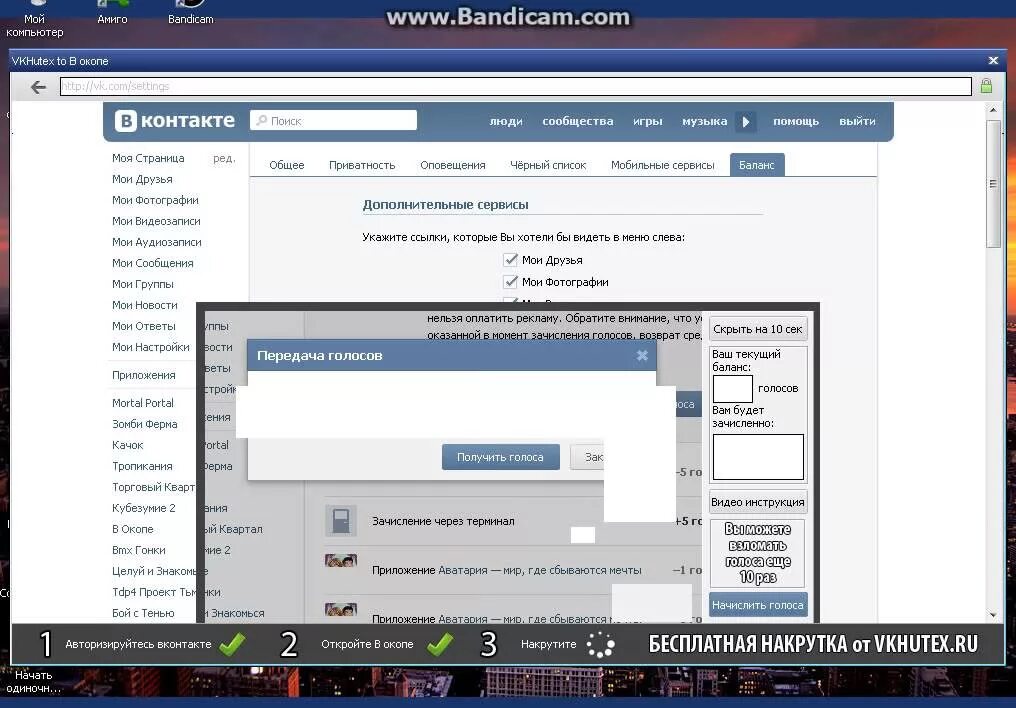The image size is (1016, 708).
Task: Click the Начислить голоса button
Action: [x=758, y=605]
